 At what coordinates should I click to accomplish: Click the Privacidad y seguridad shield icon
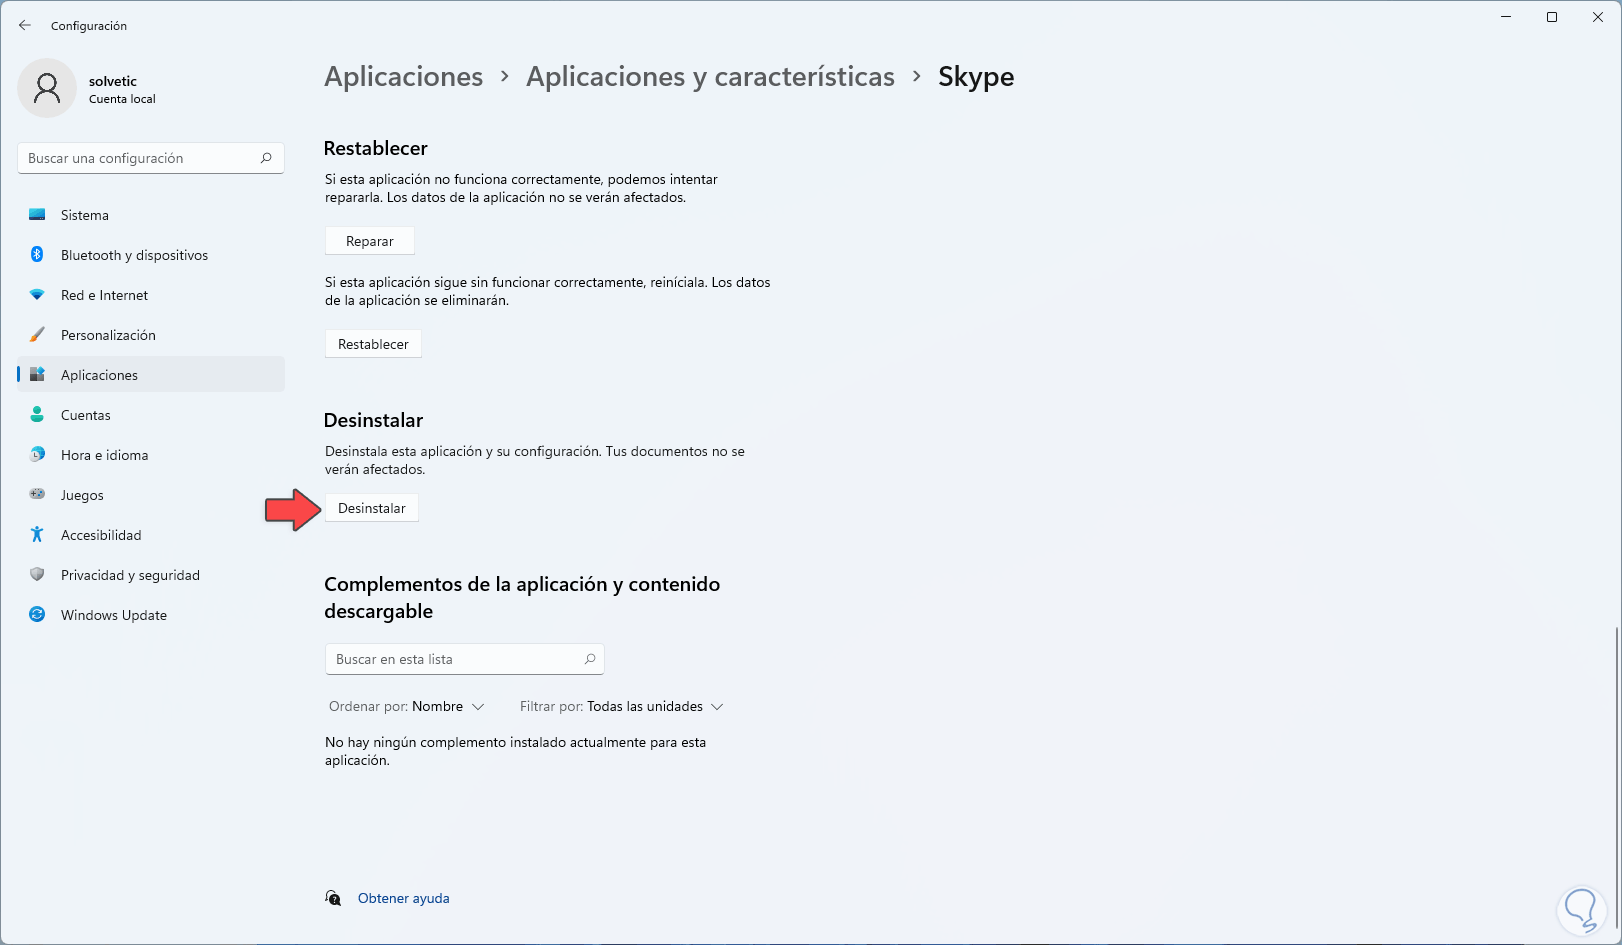37,575
